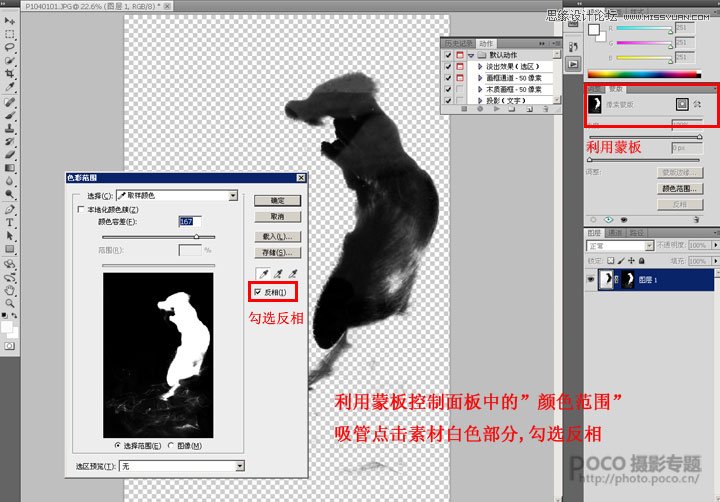
Task: Select the Zoom magnifier tool
Action: (10, 303)
